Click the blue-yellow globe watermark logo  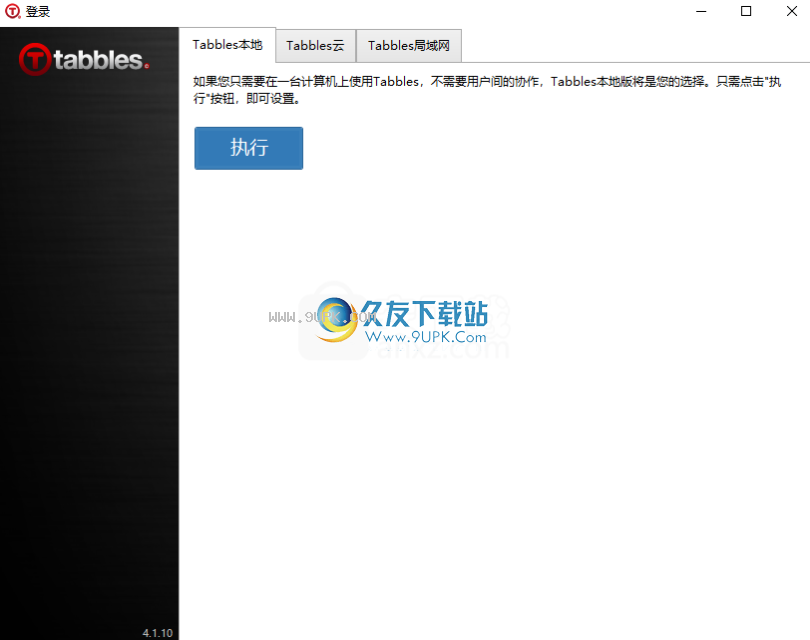tap(337, 320)
